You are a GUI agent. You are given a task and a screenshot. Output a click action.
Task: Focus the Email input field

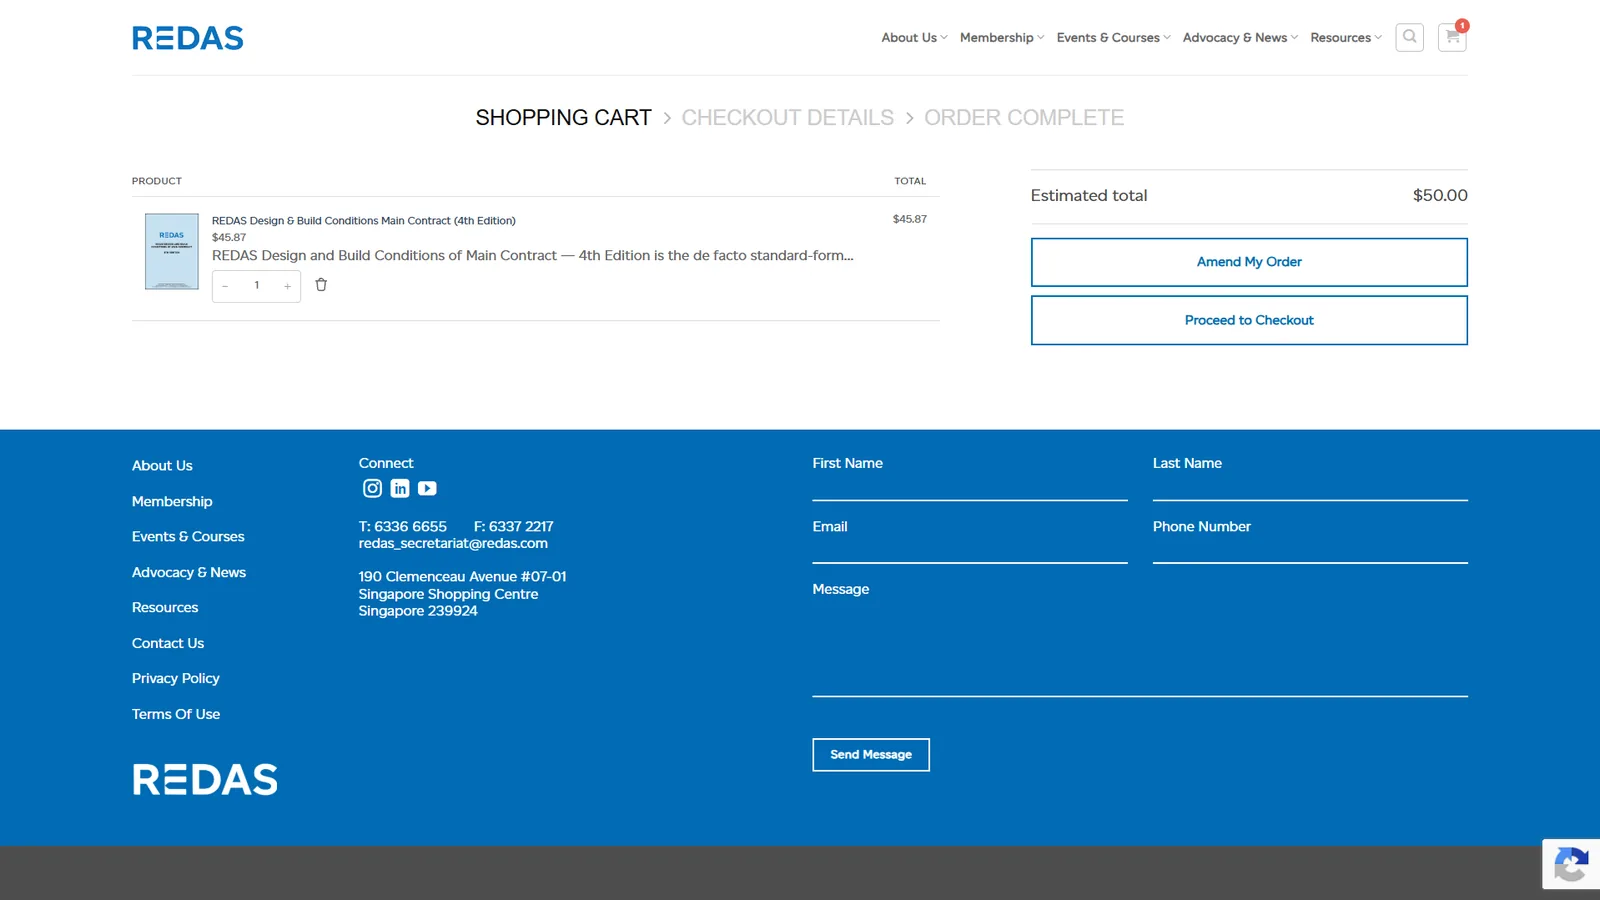point(970,550)
